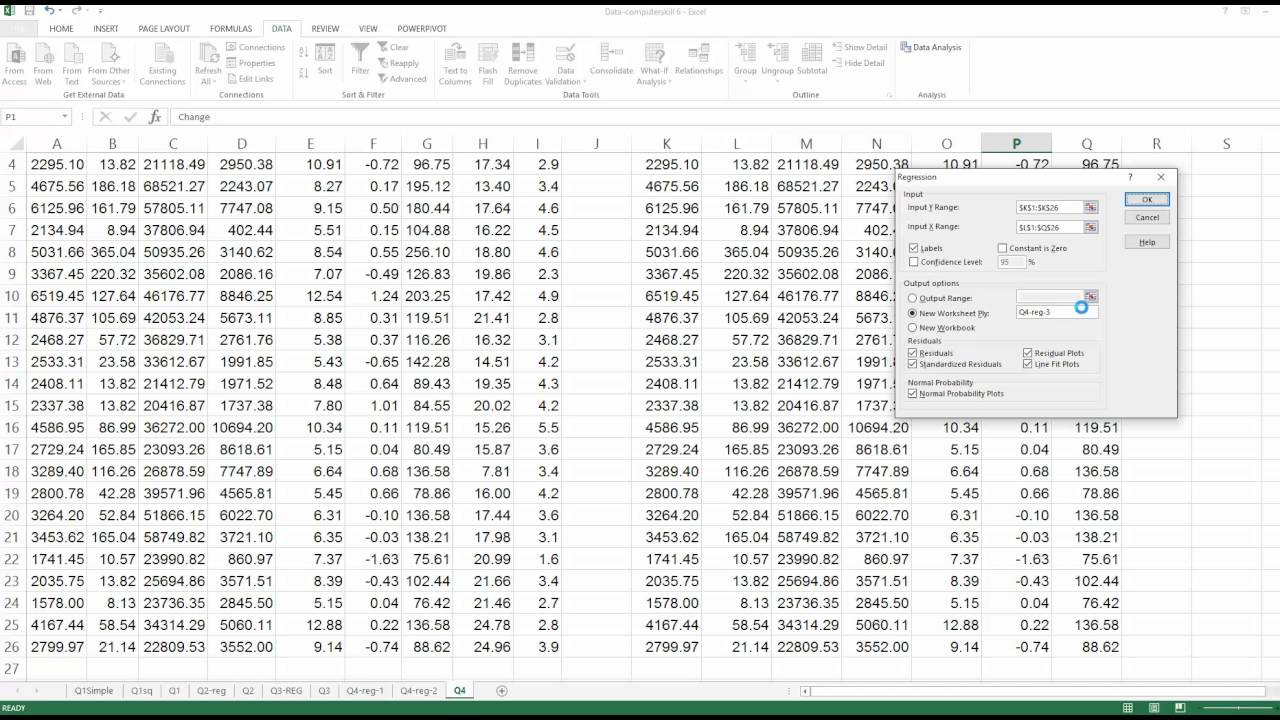Toggle Normal Probability Plots checkbox
The height and width of the screenshot is (720, 1280).
[x=914, y=394]
